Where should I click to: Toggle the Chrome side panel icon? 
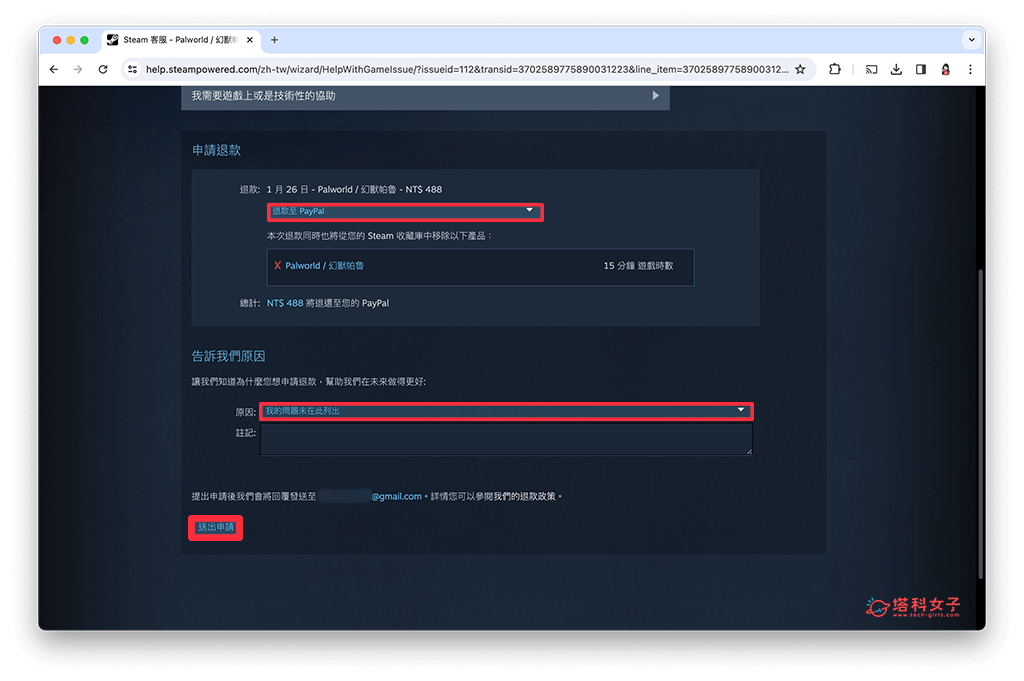[x=921, y=69]
